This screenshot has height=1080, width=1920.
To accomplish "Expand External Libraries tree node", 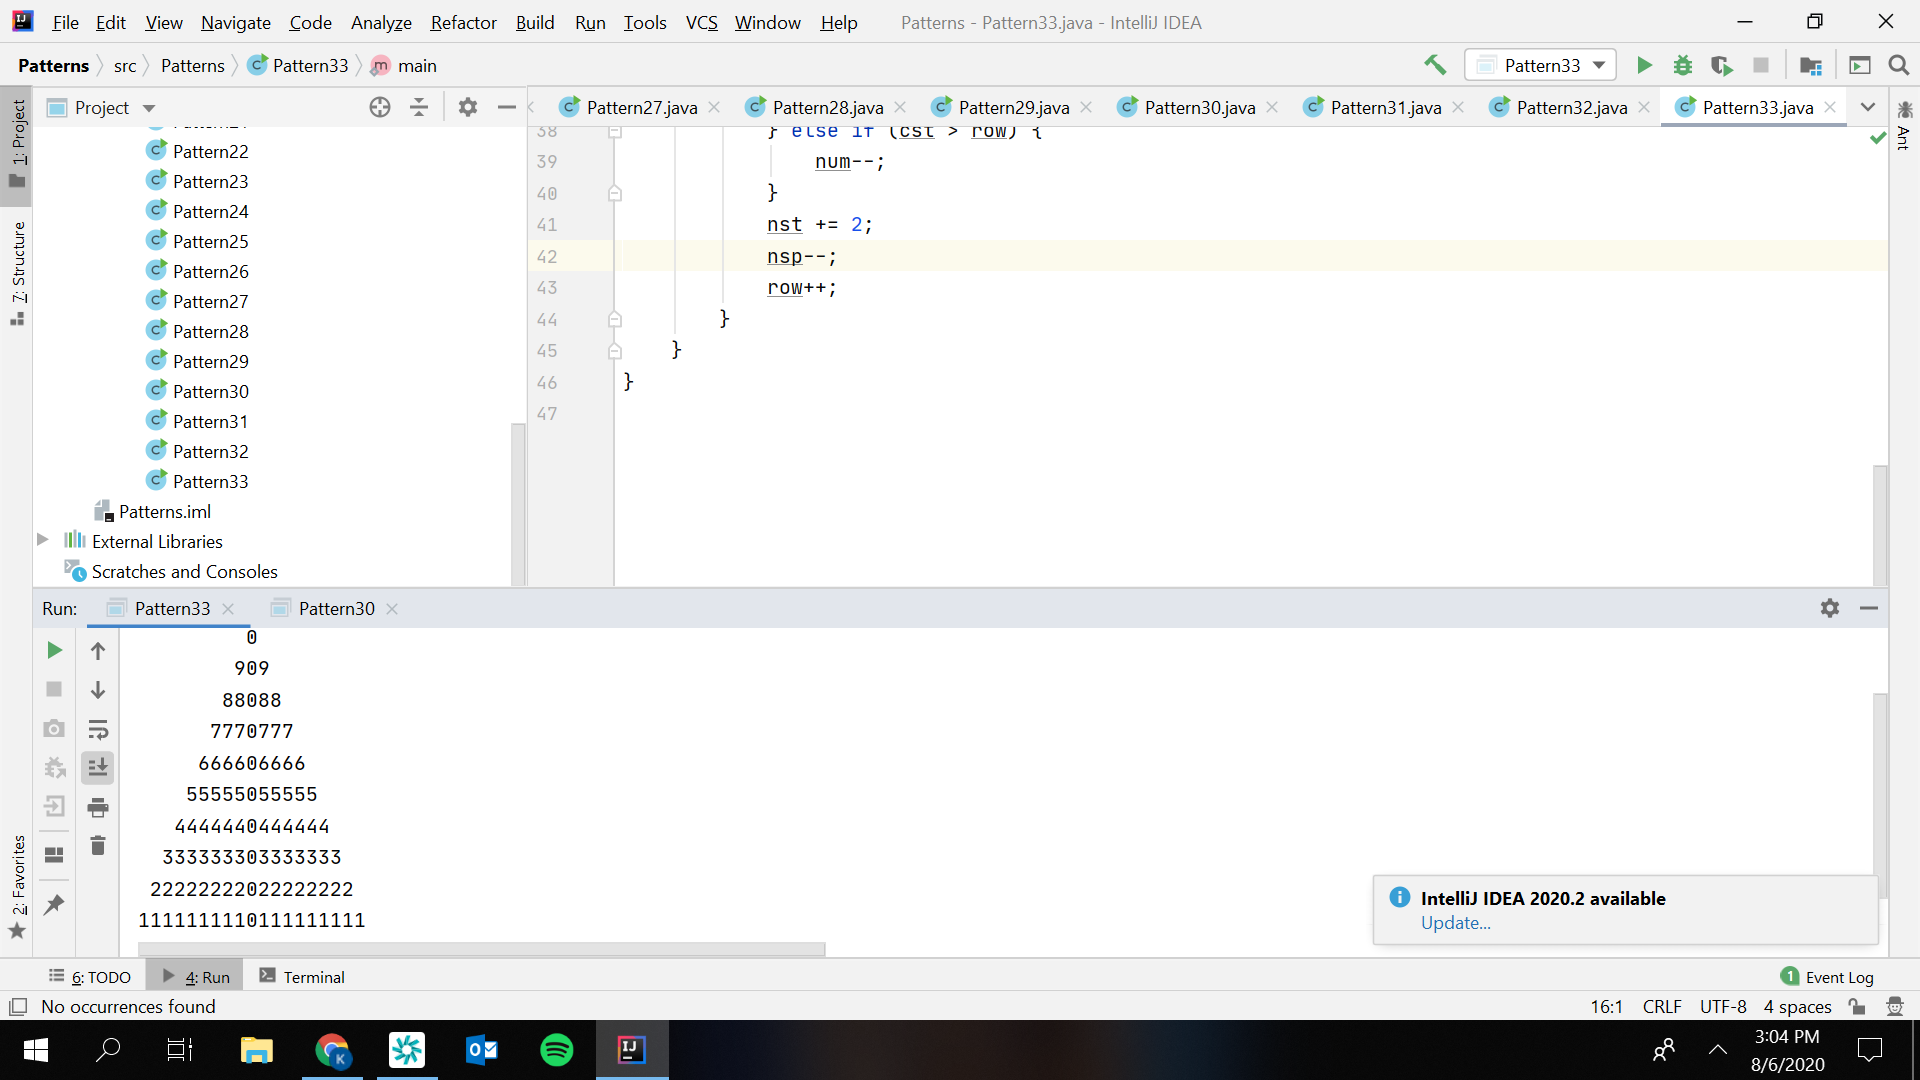I will [42, 540].
